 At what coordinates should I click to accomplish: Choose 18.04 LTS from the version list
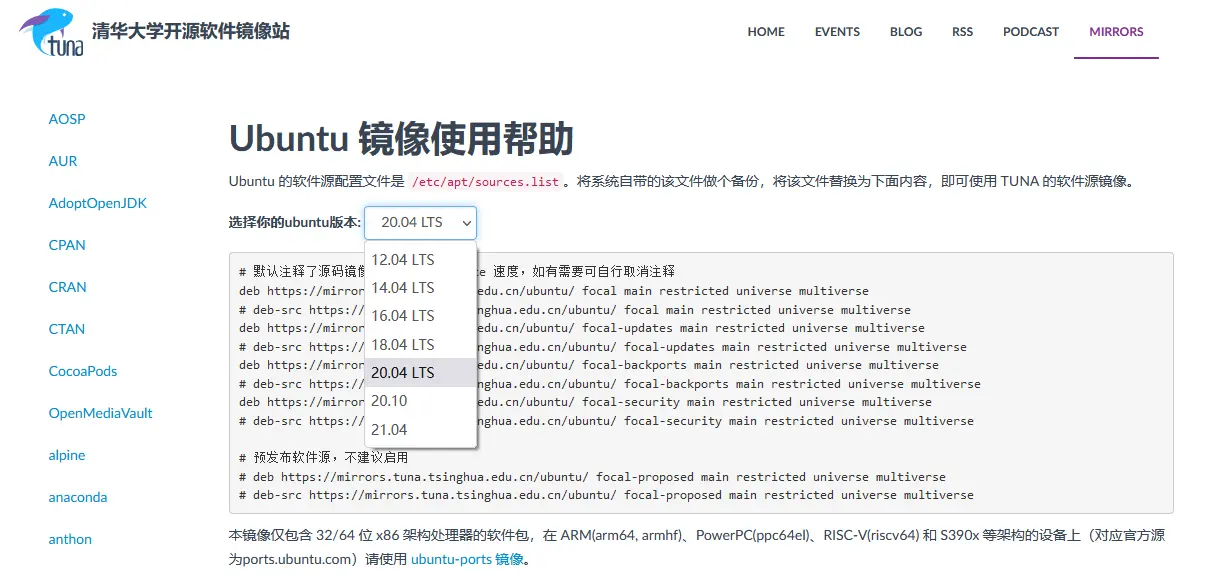(421, 344)
